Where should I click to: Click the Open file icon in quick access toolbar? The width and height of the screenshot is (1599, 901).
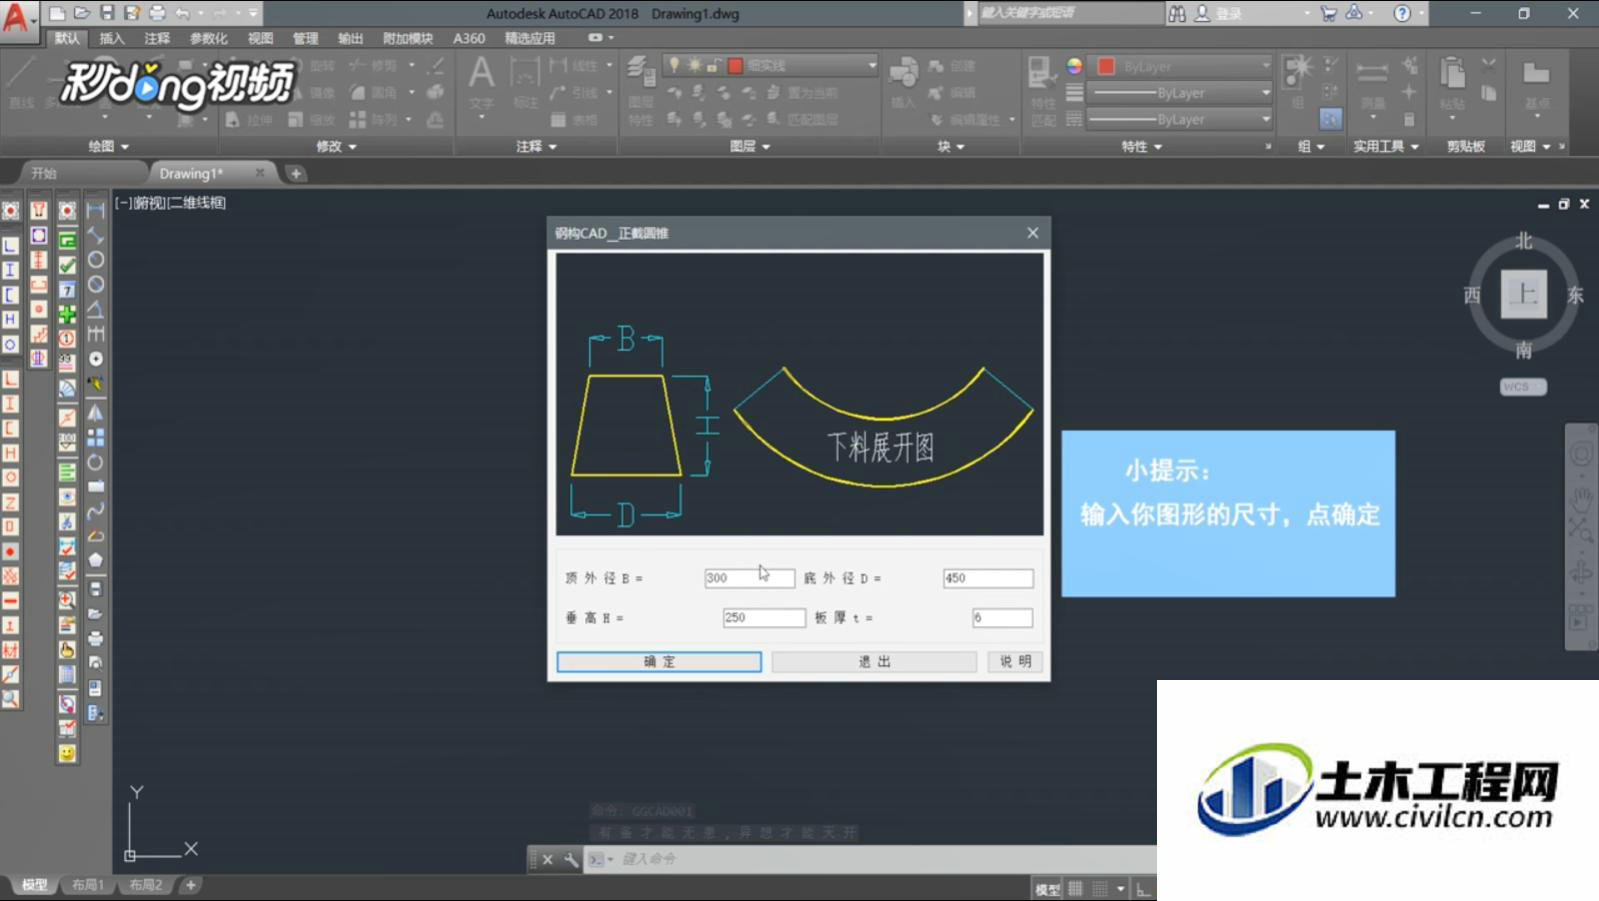point(82,13)
